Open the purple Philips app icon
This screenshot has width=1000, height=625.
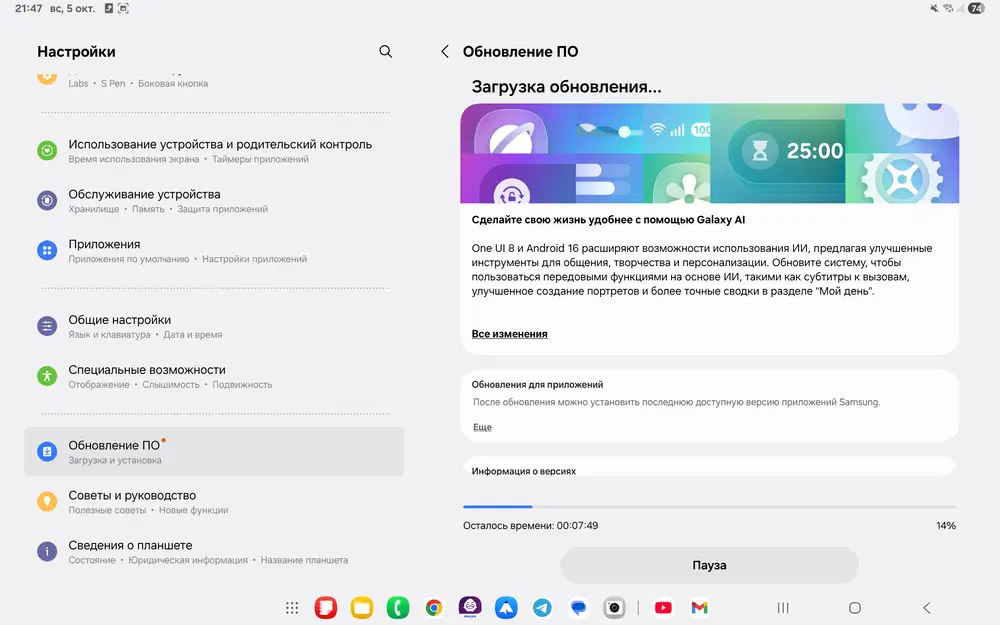point(470,607)
